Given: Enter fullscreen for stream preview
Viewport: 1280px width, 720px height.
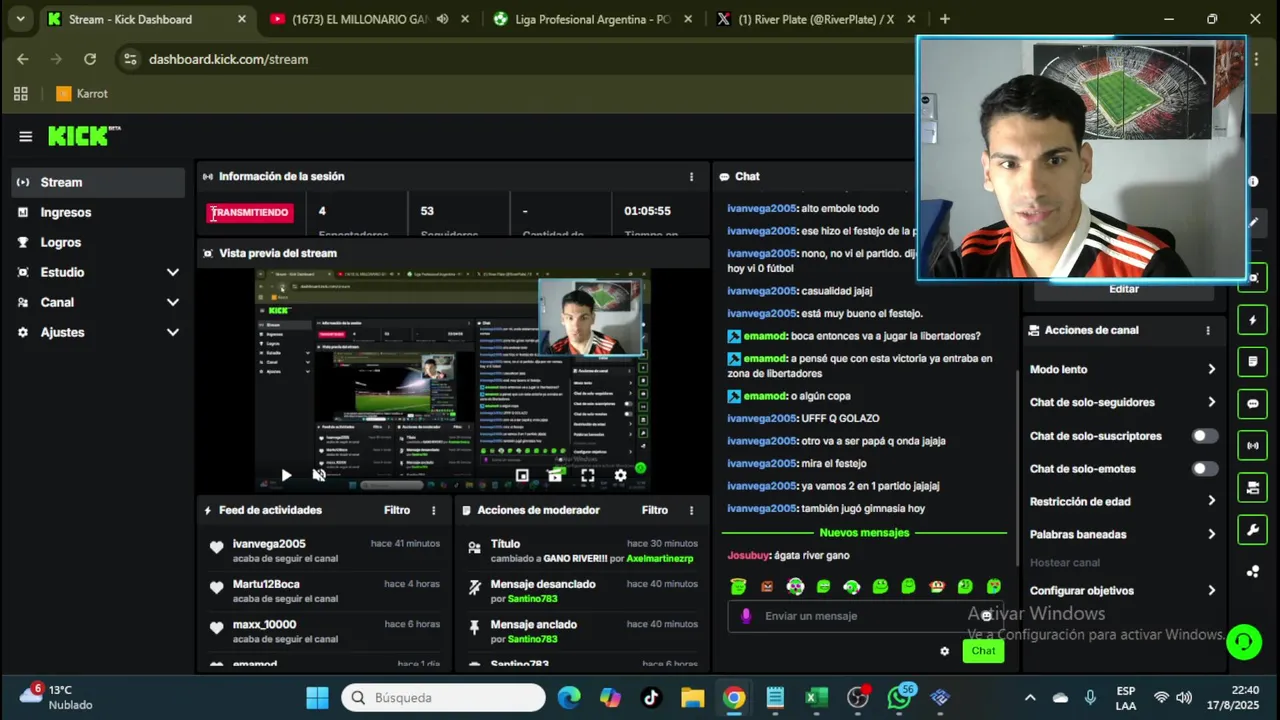Looking at the screenshot, I should 588,476.
